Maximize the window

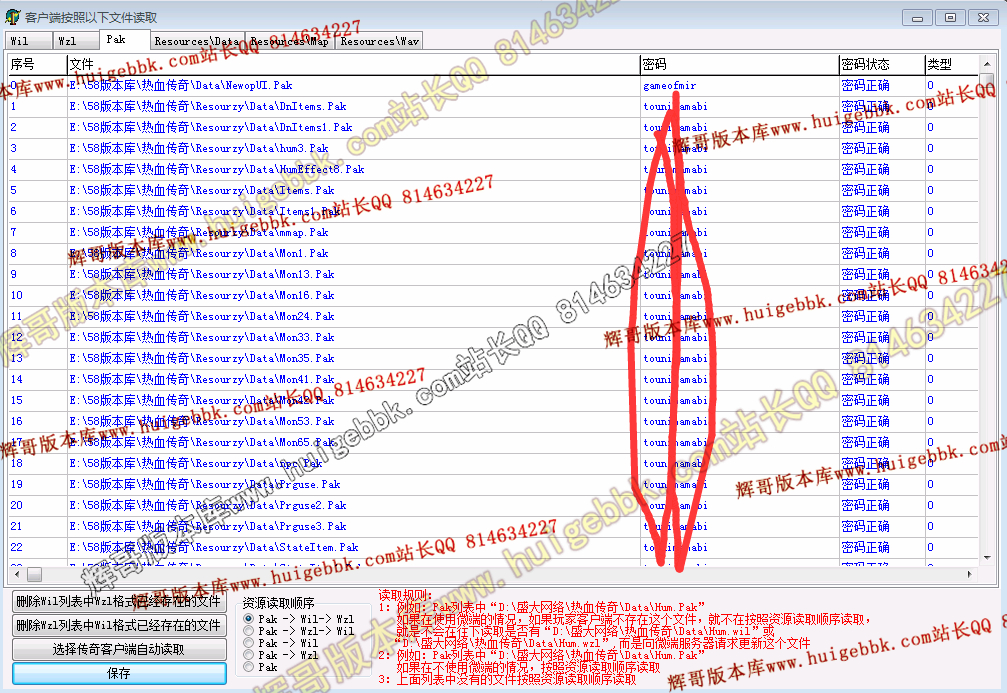tap(950, 17)
